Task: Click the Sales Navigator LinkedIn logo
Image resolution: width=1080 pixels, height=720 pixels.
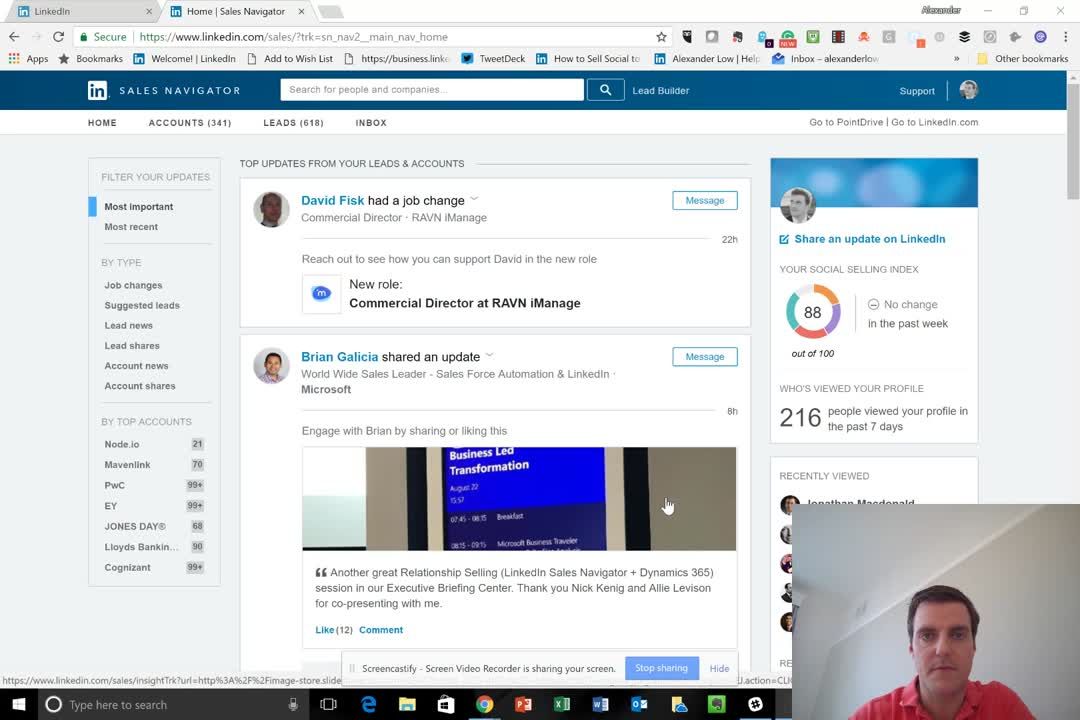Action: [97, 90]
